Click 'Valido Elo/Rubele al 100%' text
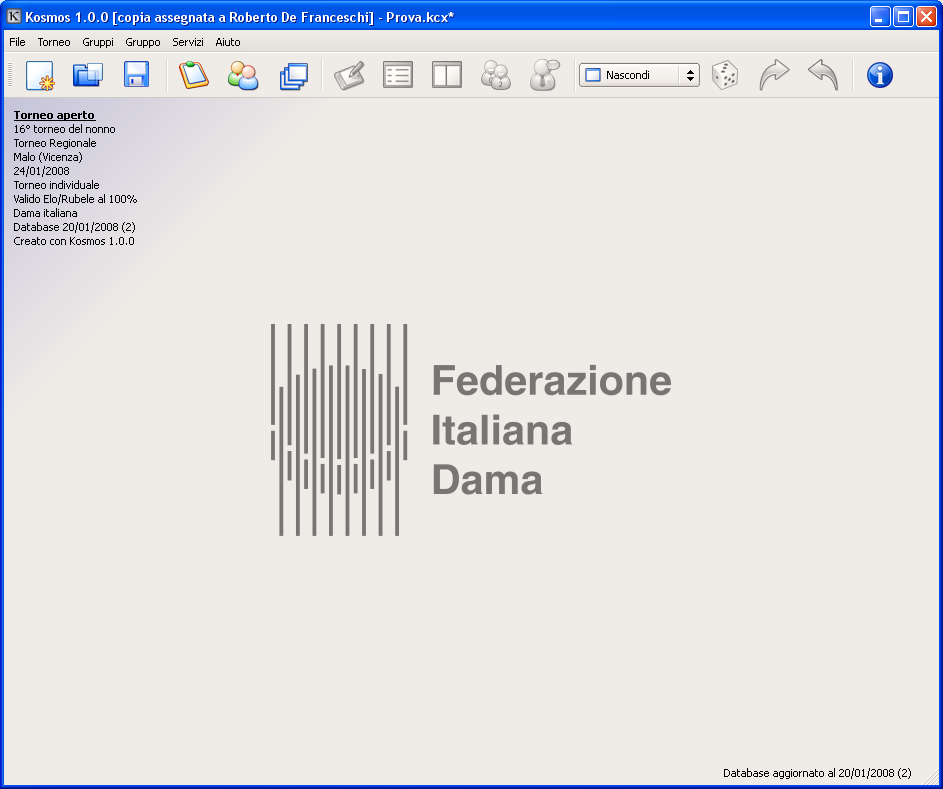Screen dimensions: 943x789 [75, 199]
